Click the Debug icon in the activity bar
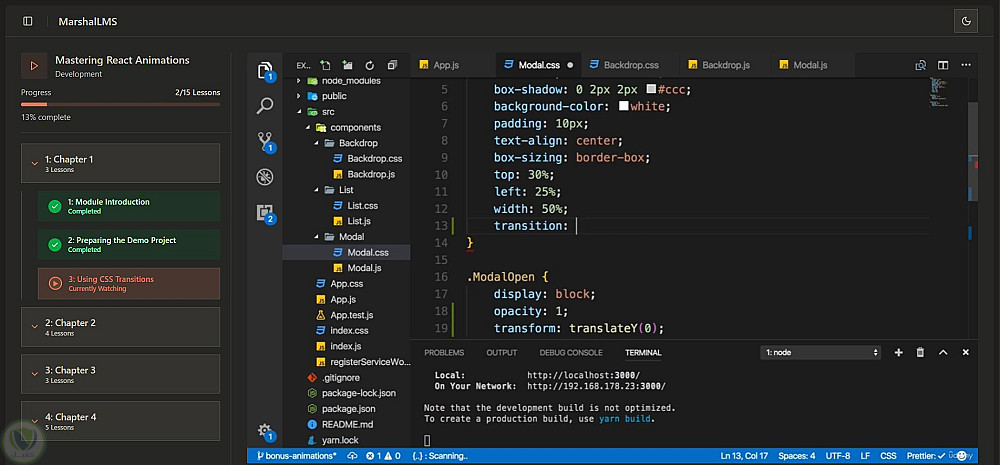Viewport: 1000px width, 465px height. (x=265, y=177)
